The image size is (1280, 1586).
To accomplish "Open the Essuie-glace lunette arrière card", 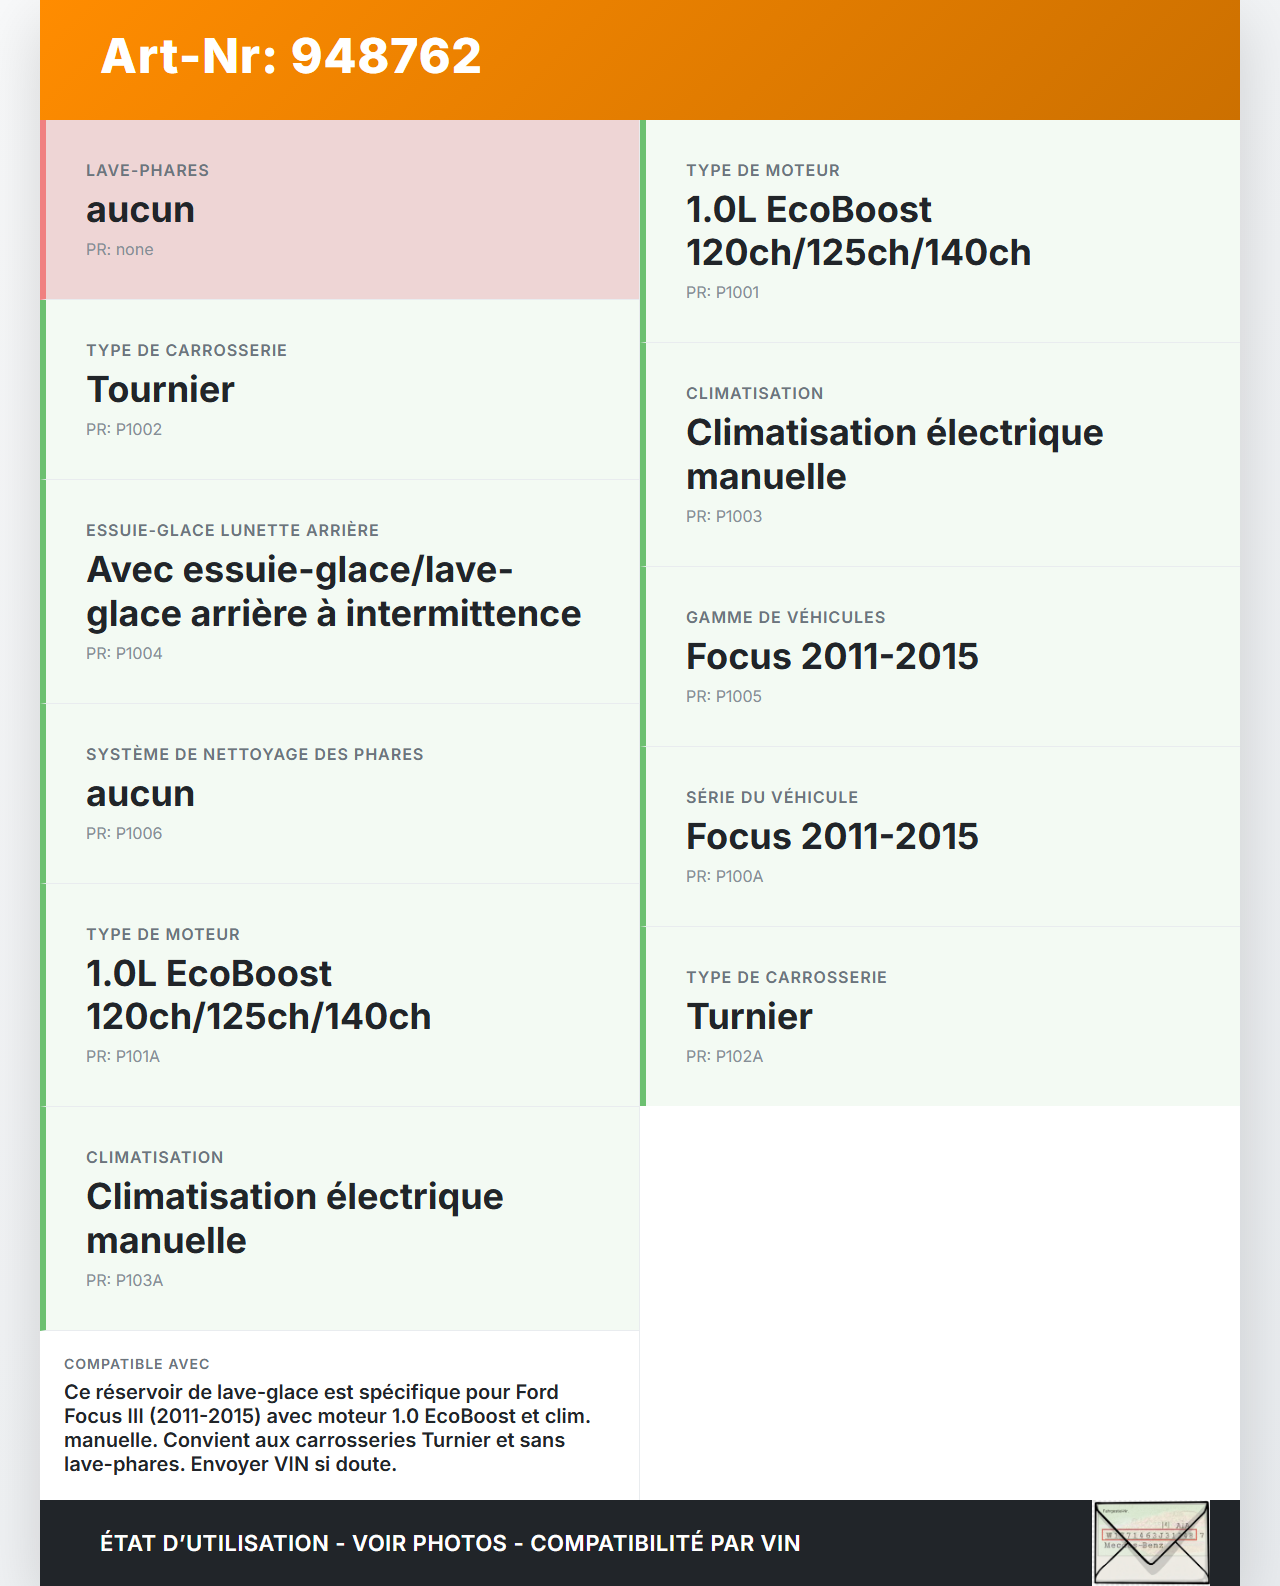I will [x=341, y=591].
